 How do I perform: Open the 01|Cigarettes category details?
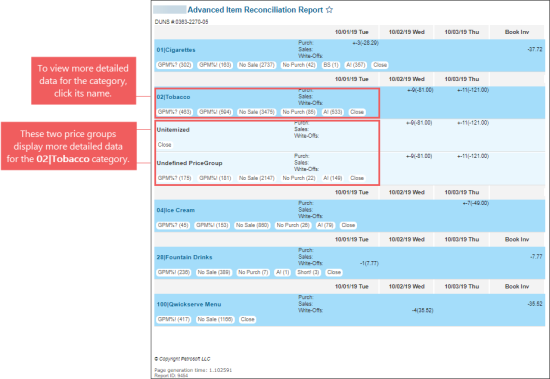tap(176, 50)
